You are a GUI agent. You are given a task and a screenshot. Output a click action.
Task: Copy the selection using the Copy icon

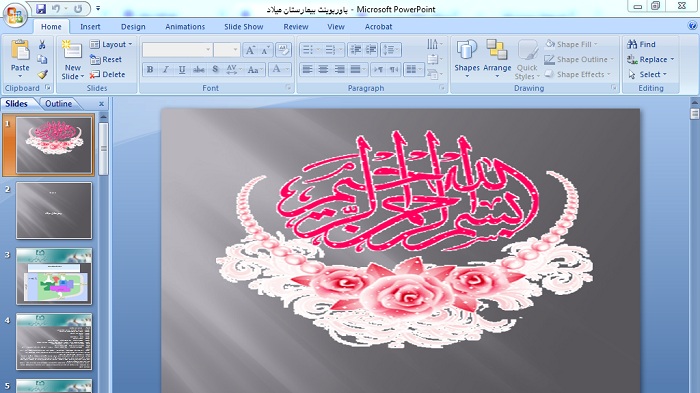[42, 59]
